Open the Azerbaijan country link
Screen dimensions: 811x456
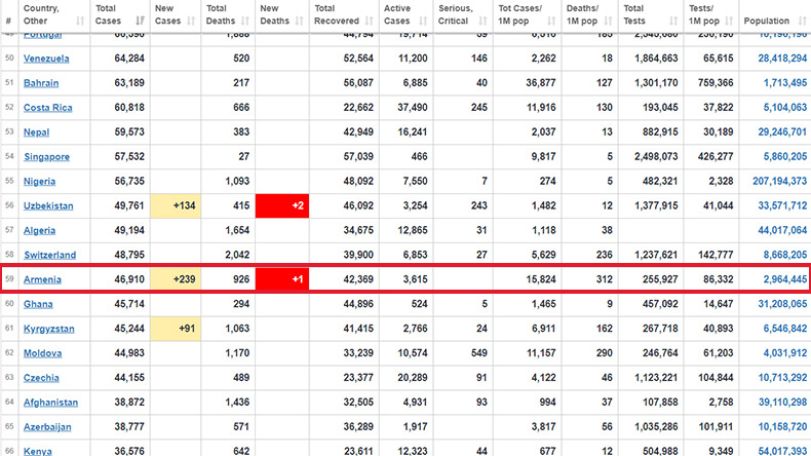click(x=47, y=427)
